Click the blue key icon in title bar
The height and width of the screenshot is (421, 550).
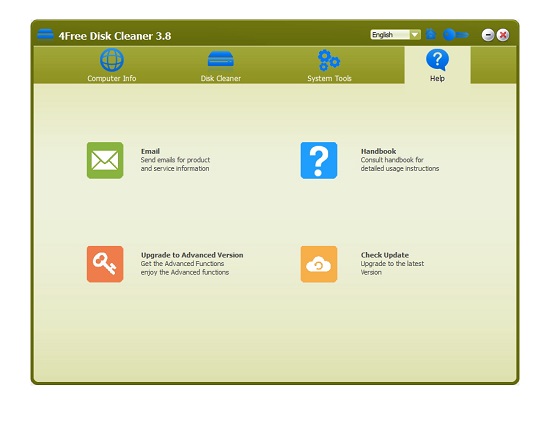coord(455,35)
